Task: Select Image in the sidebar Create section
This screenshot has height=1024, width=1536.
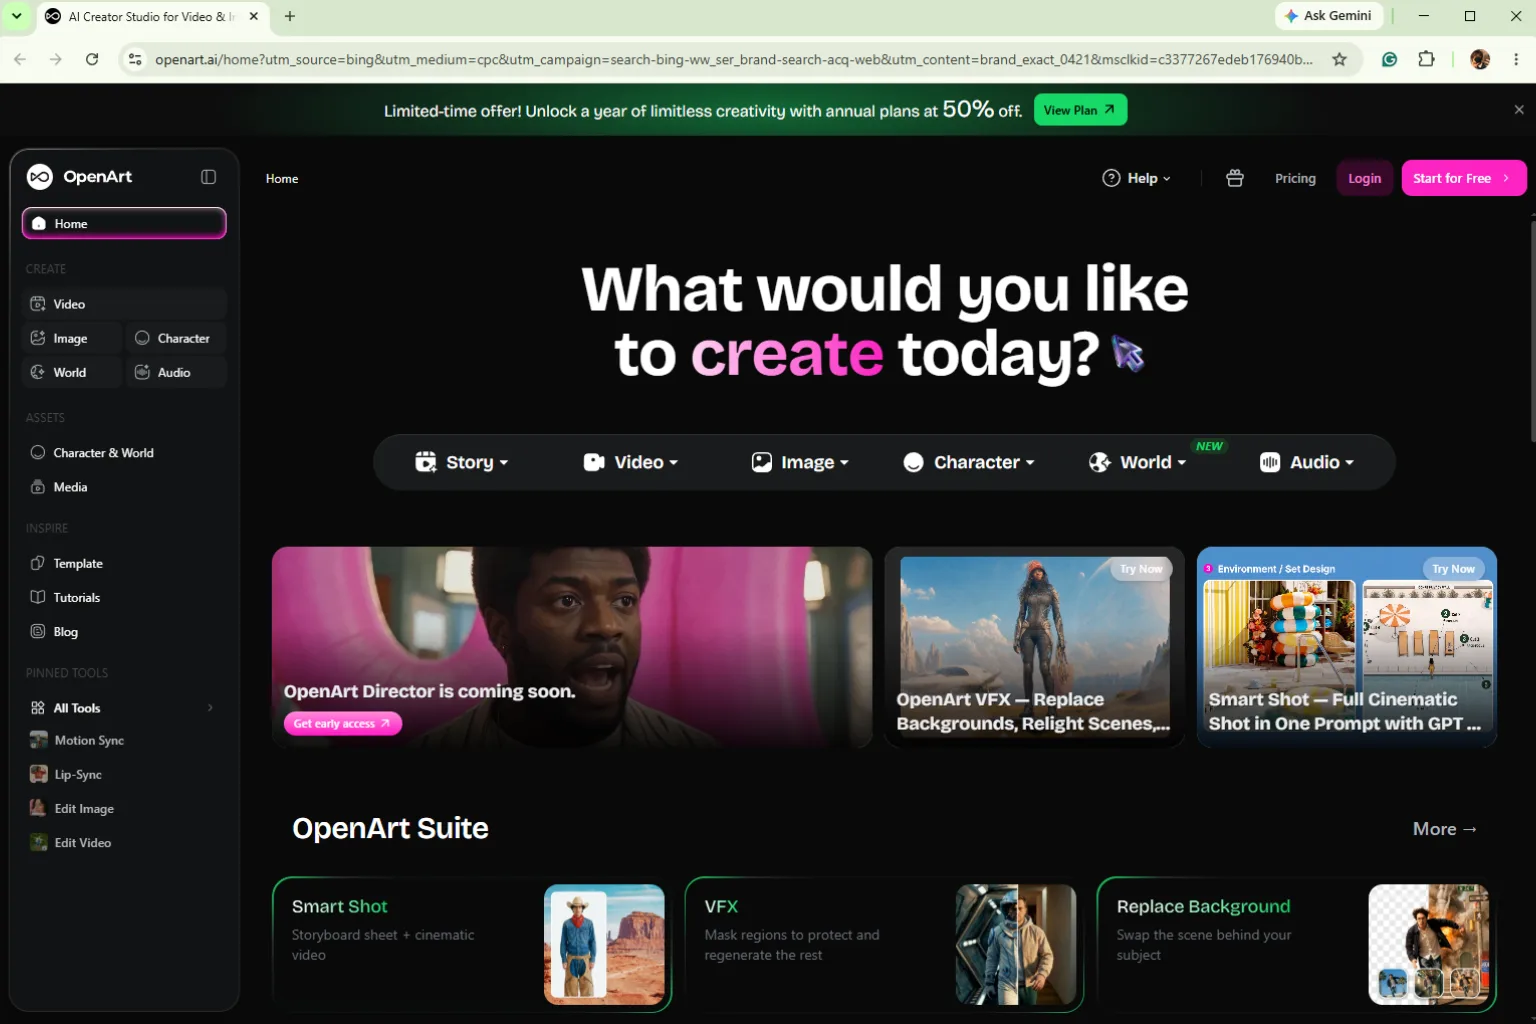Action: tap(72, 338)
